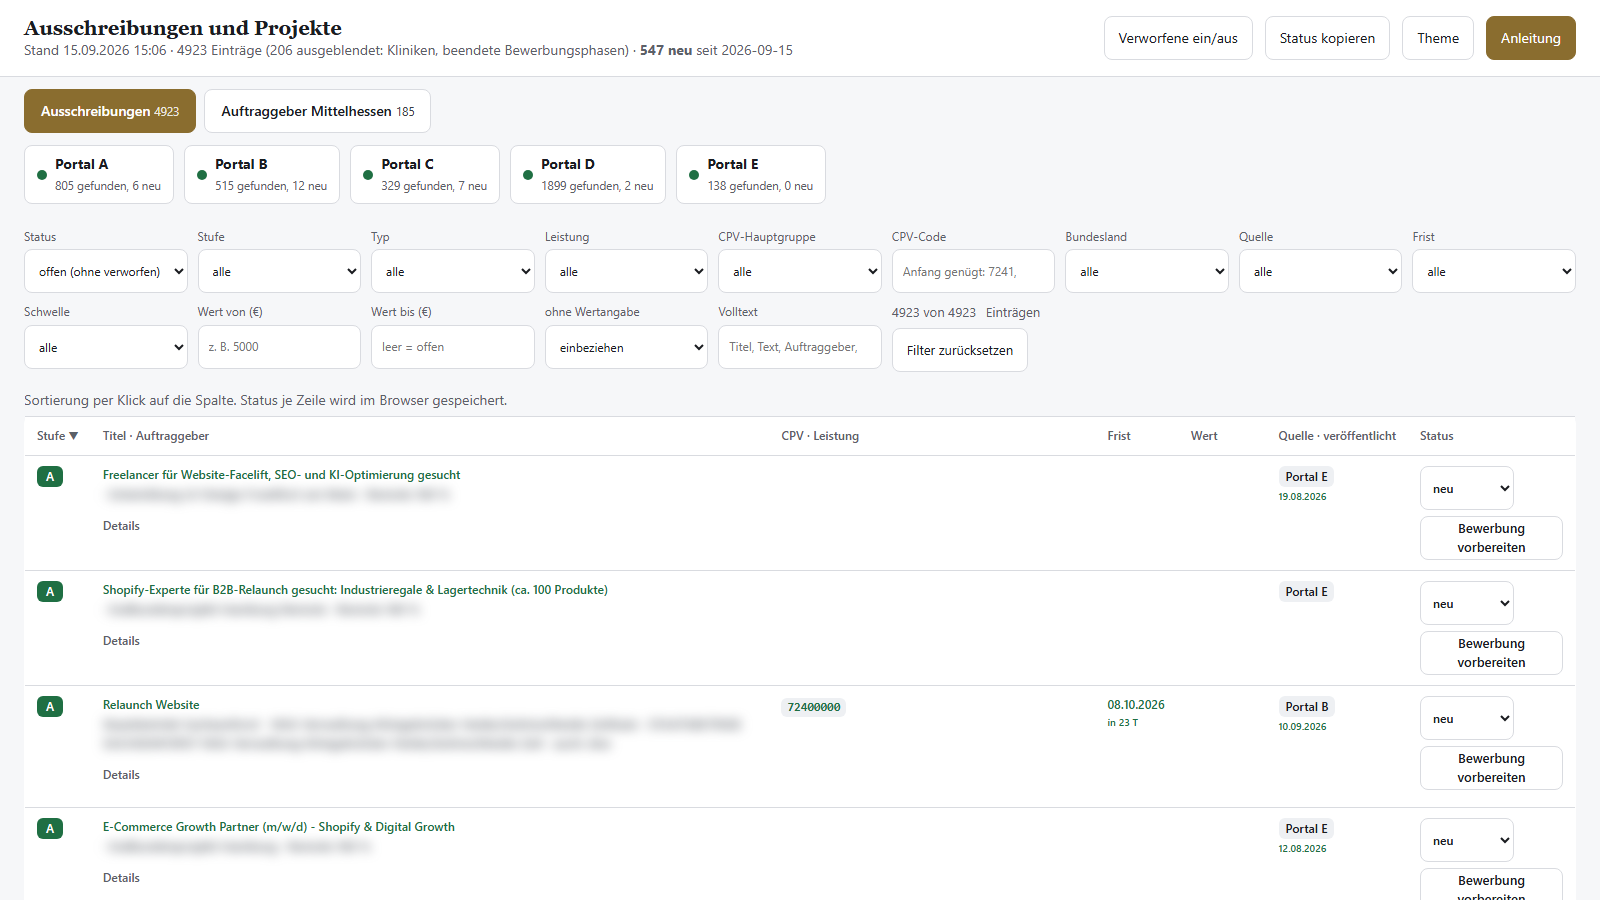Click the 08.10.2026 deadline date

pos(1136,705)
